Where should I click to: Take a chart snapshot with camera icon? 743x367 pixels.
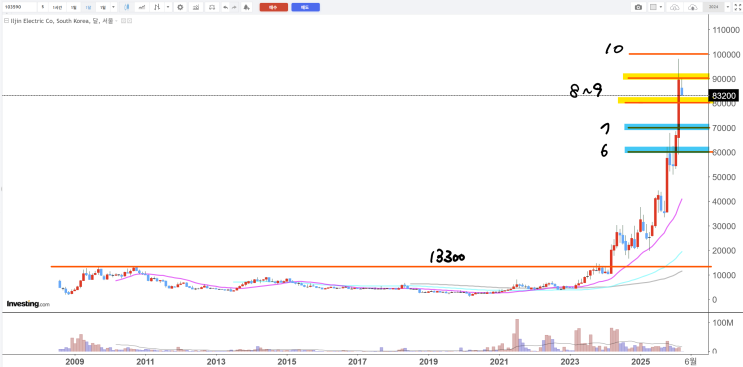pos(638,7)
